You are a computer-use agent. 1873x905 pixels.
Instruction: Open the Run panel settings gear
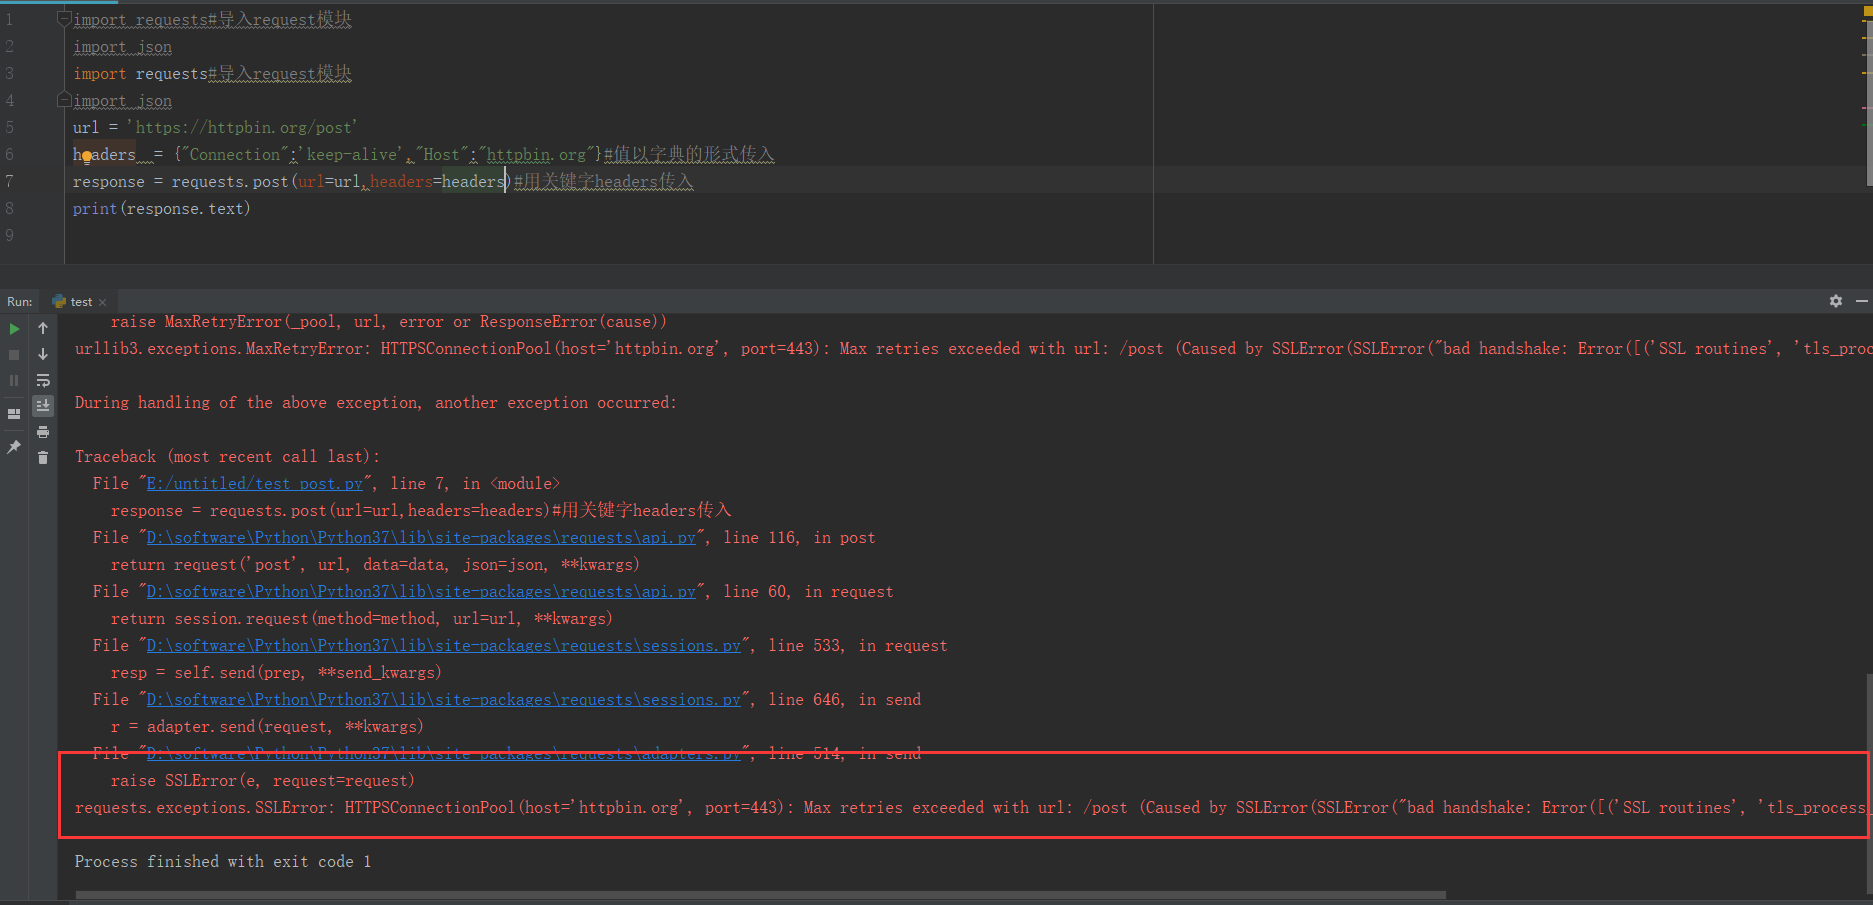[1836, 301]
